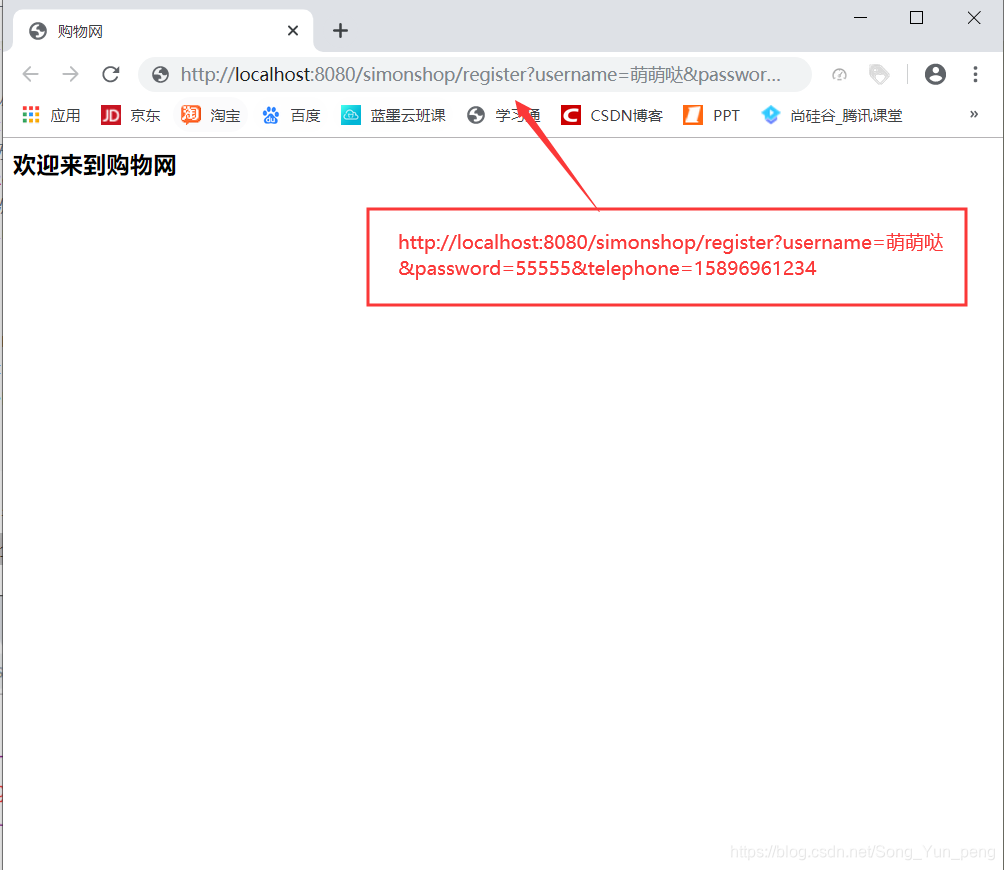Open the 蓝墨云班课 bookmark

(393, 115)
